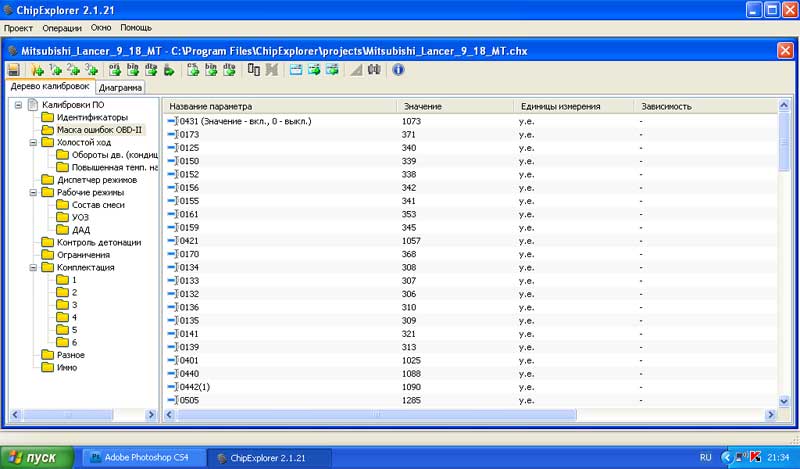Select parameter row 0421

click(190, 241)
